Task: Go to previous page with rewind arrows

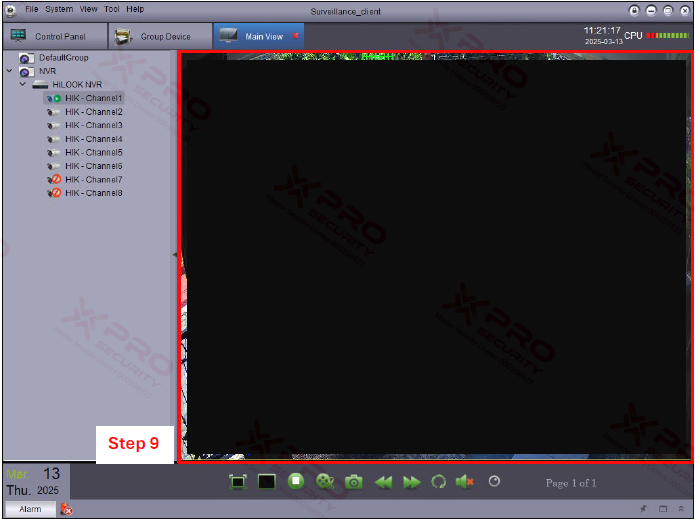Action: (x=383, y=482)
